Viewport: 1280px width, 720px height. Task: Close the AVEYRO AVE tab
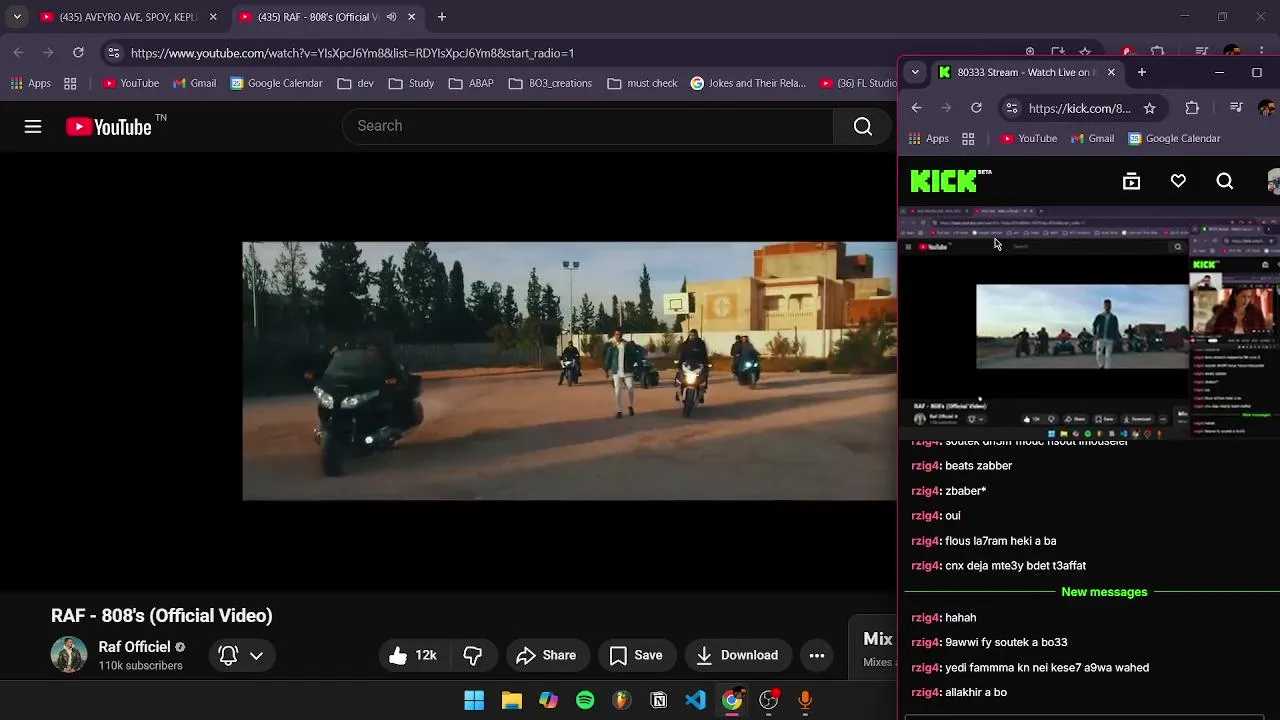213,17
